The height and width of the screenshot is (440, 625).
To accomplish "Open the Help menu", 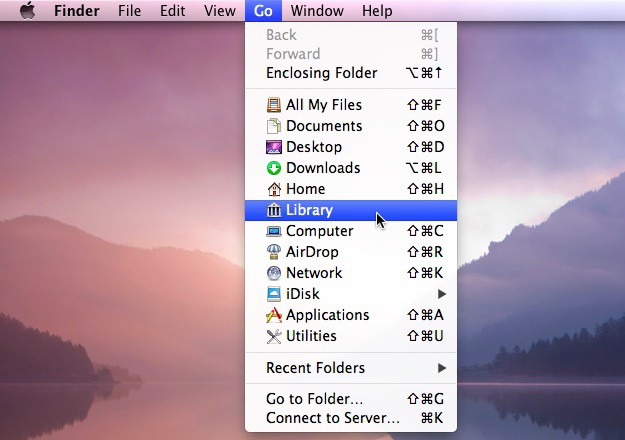I will click(377, 11).
